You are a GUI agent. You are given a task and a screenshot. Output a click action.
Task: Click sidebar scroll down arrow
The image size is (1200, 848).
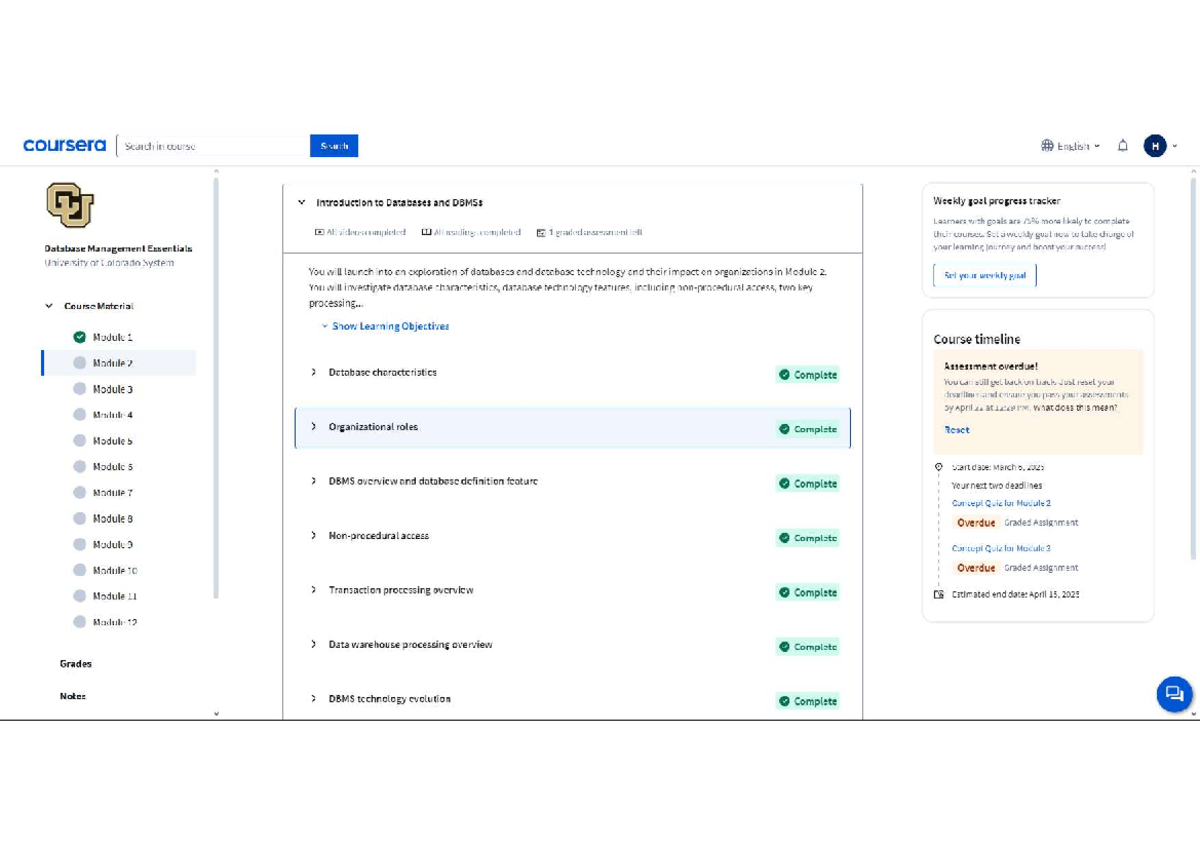pyautogui.click(x=216, y=714)
